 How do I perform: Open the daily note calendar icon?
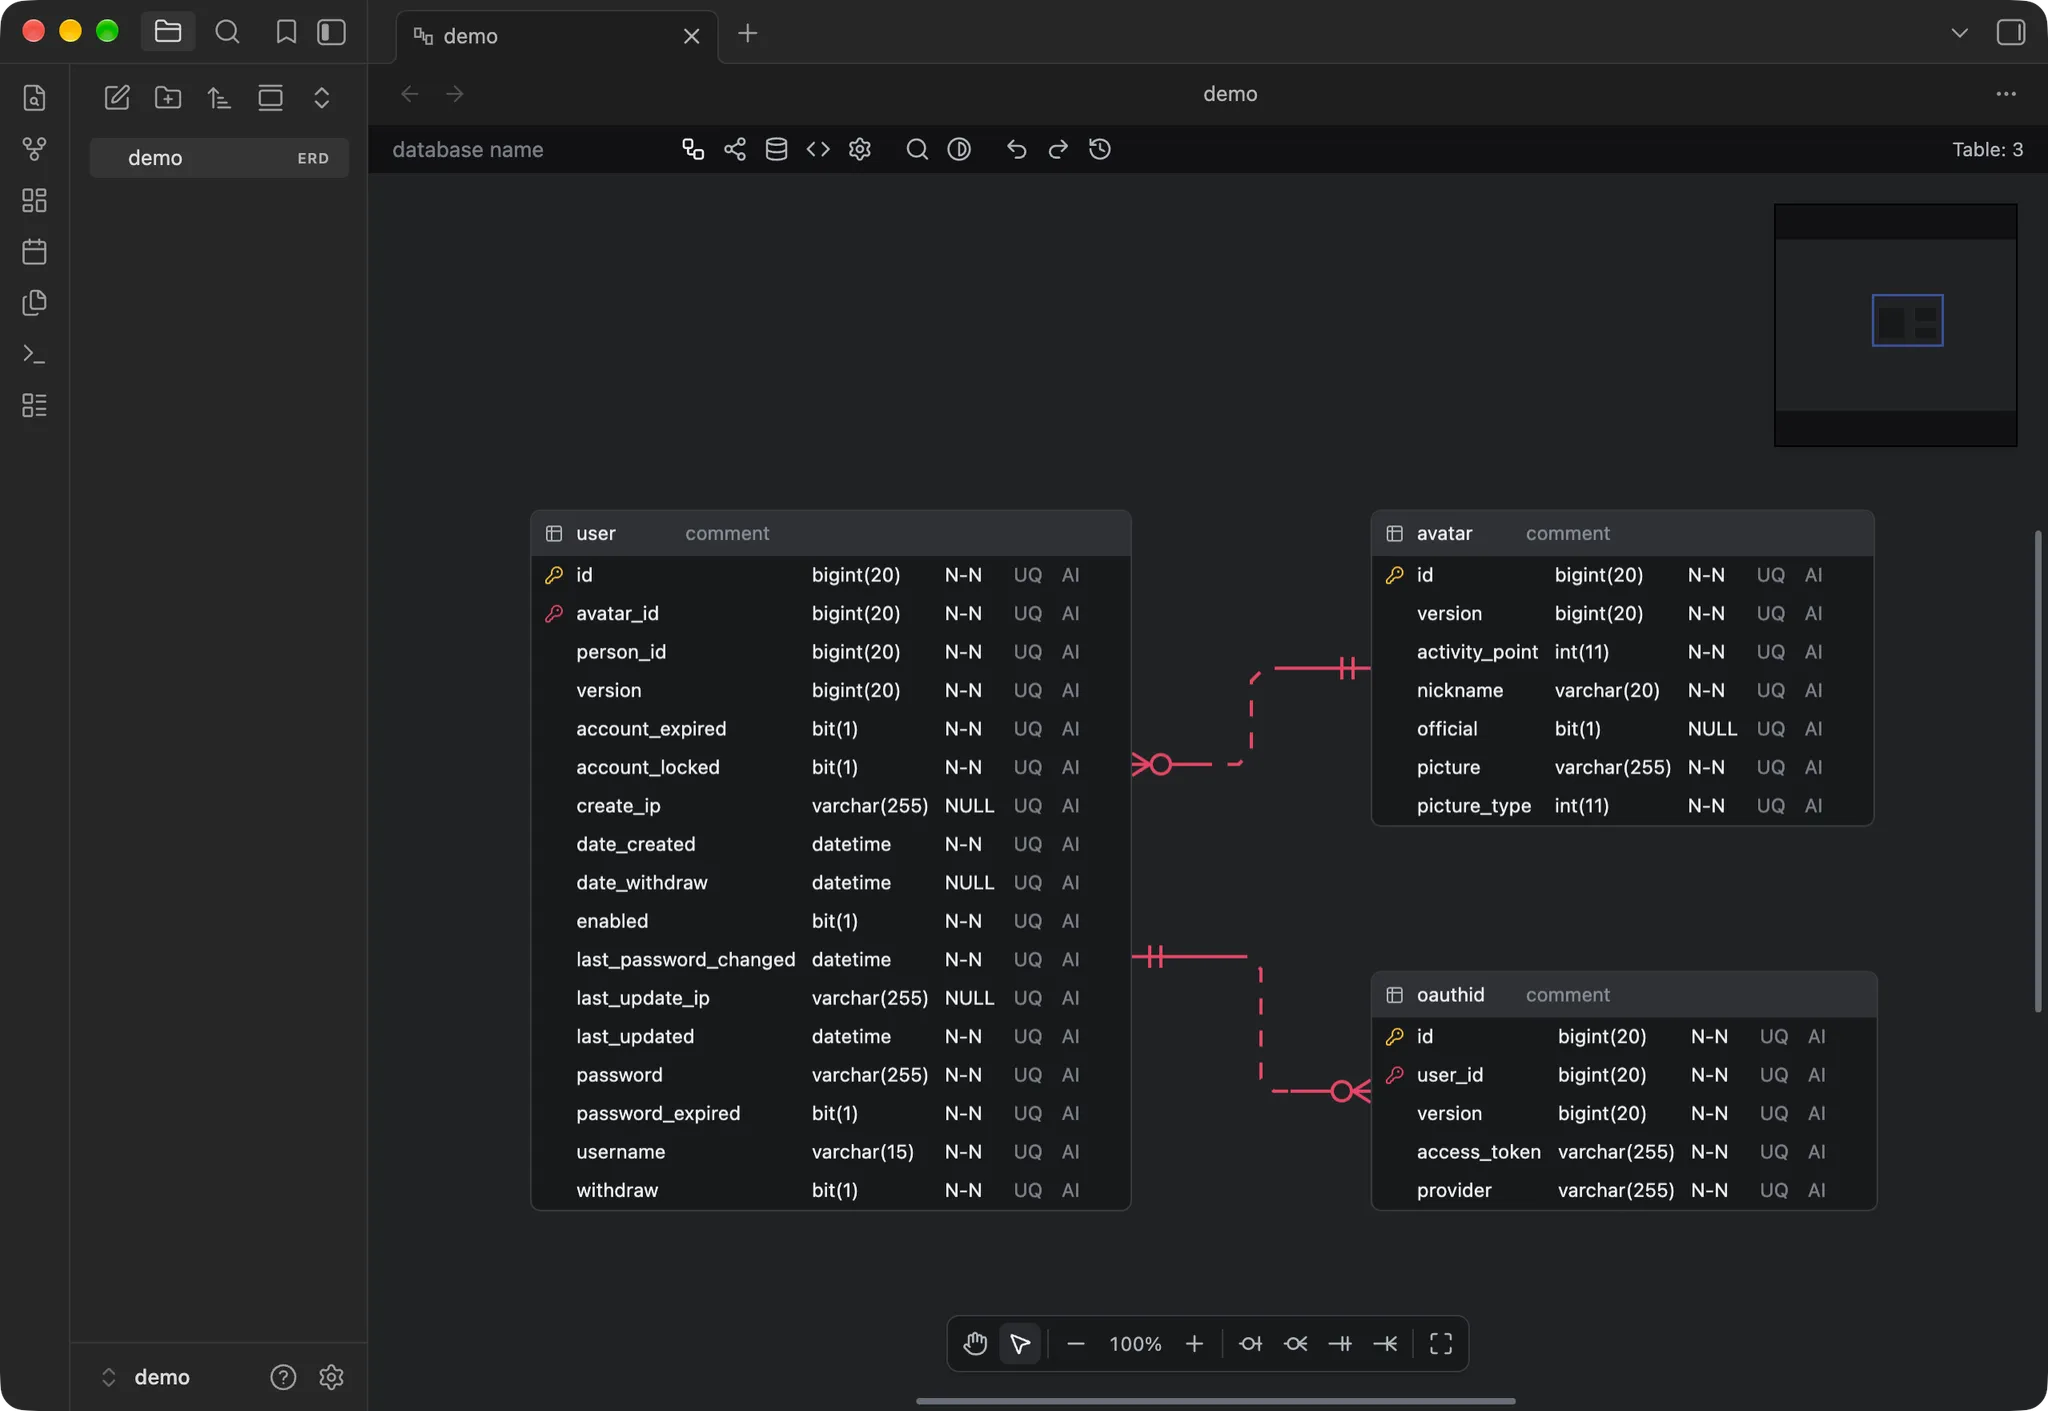click(34, 251)
